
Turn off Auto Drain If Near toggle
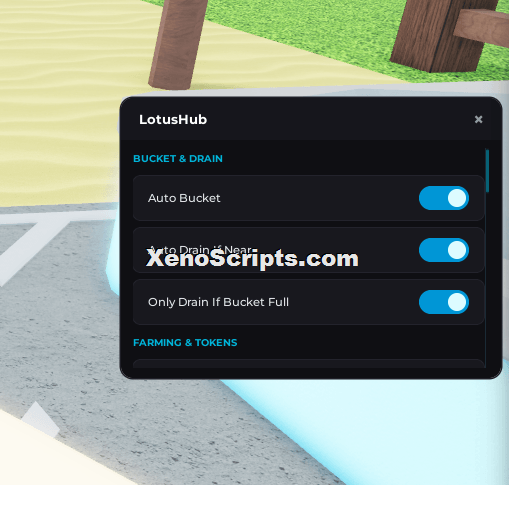click(444, 250)
